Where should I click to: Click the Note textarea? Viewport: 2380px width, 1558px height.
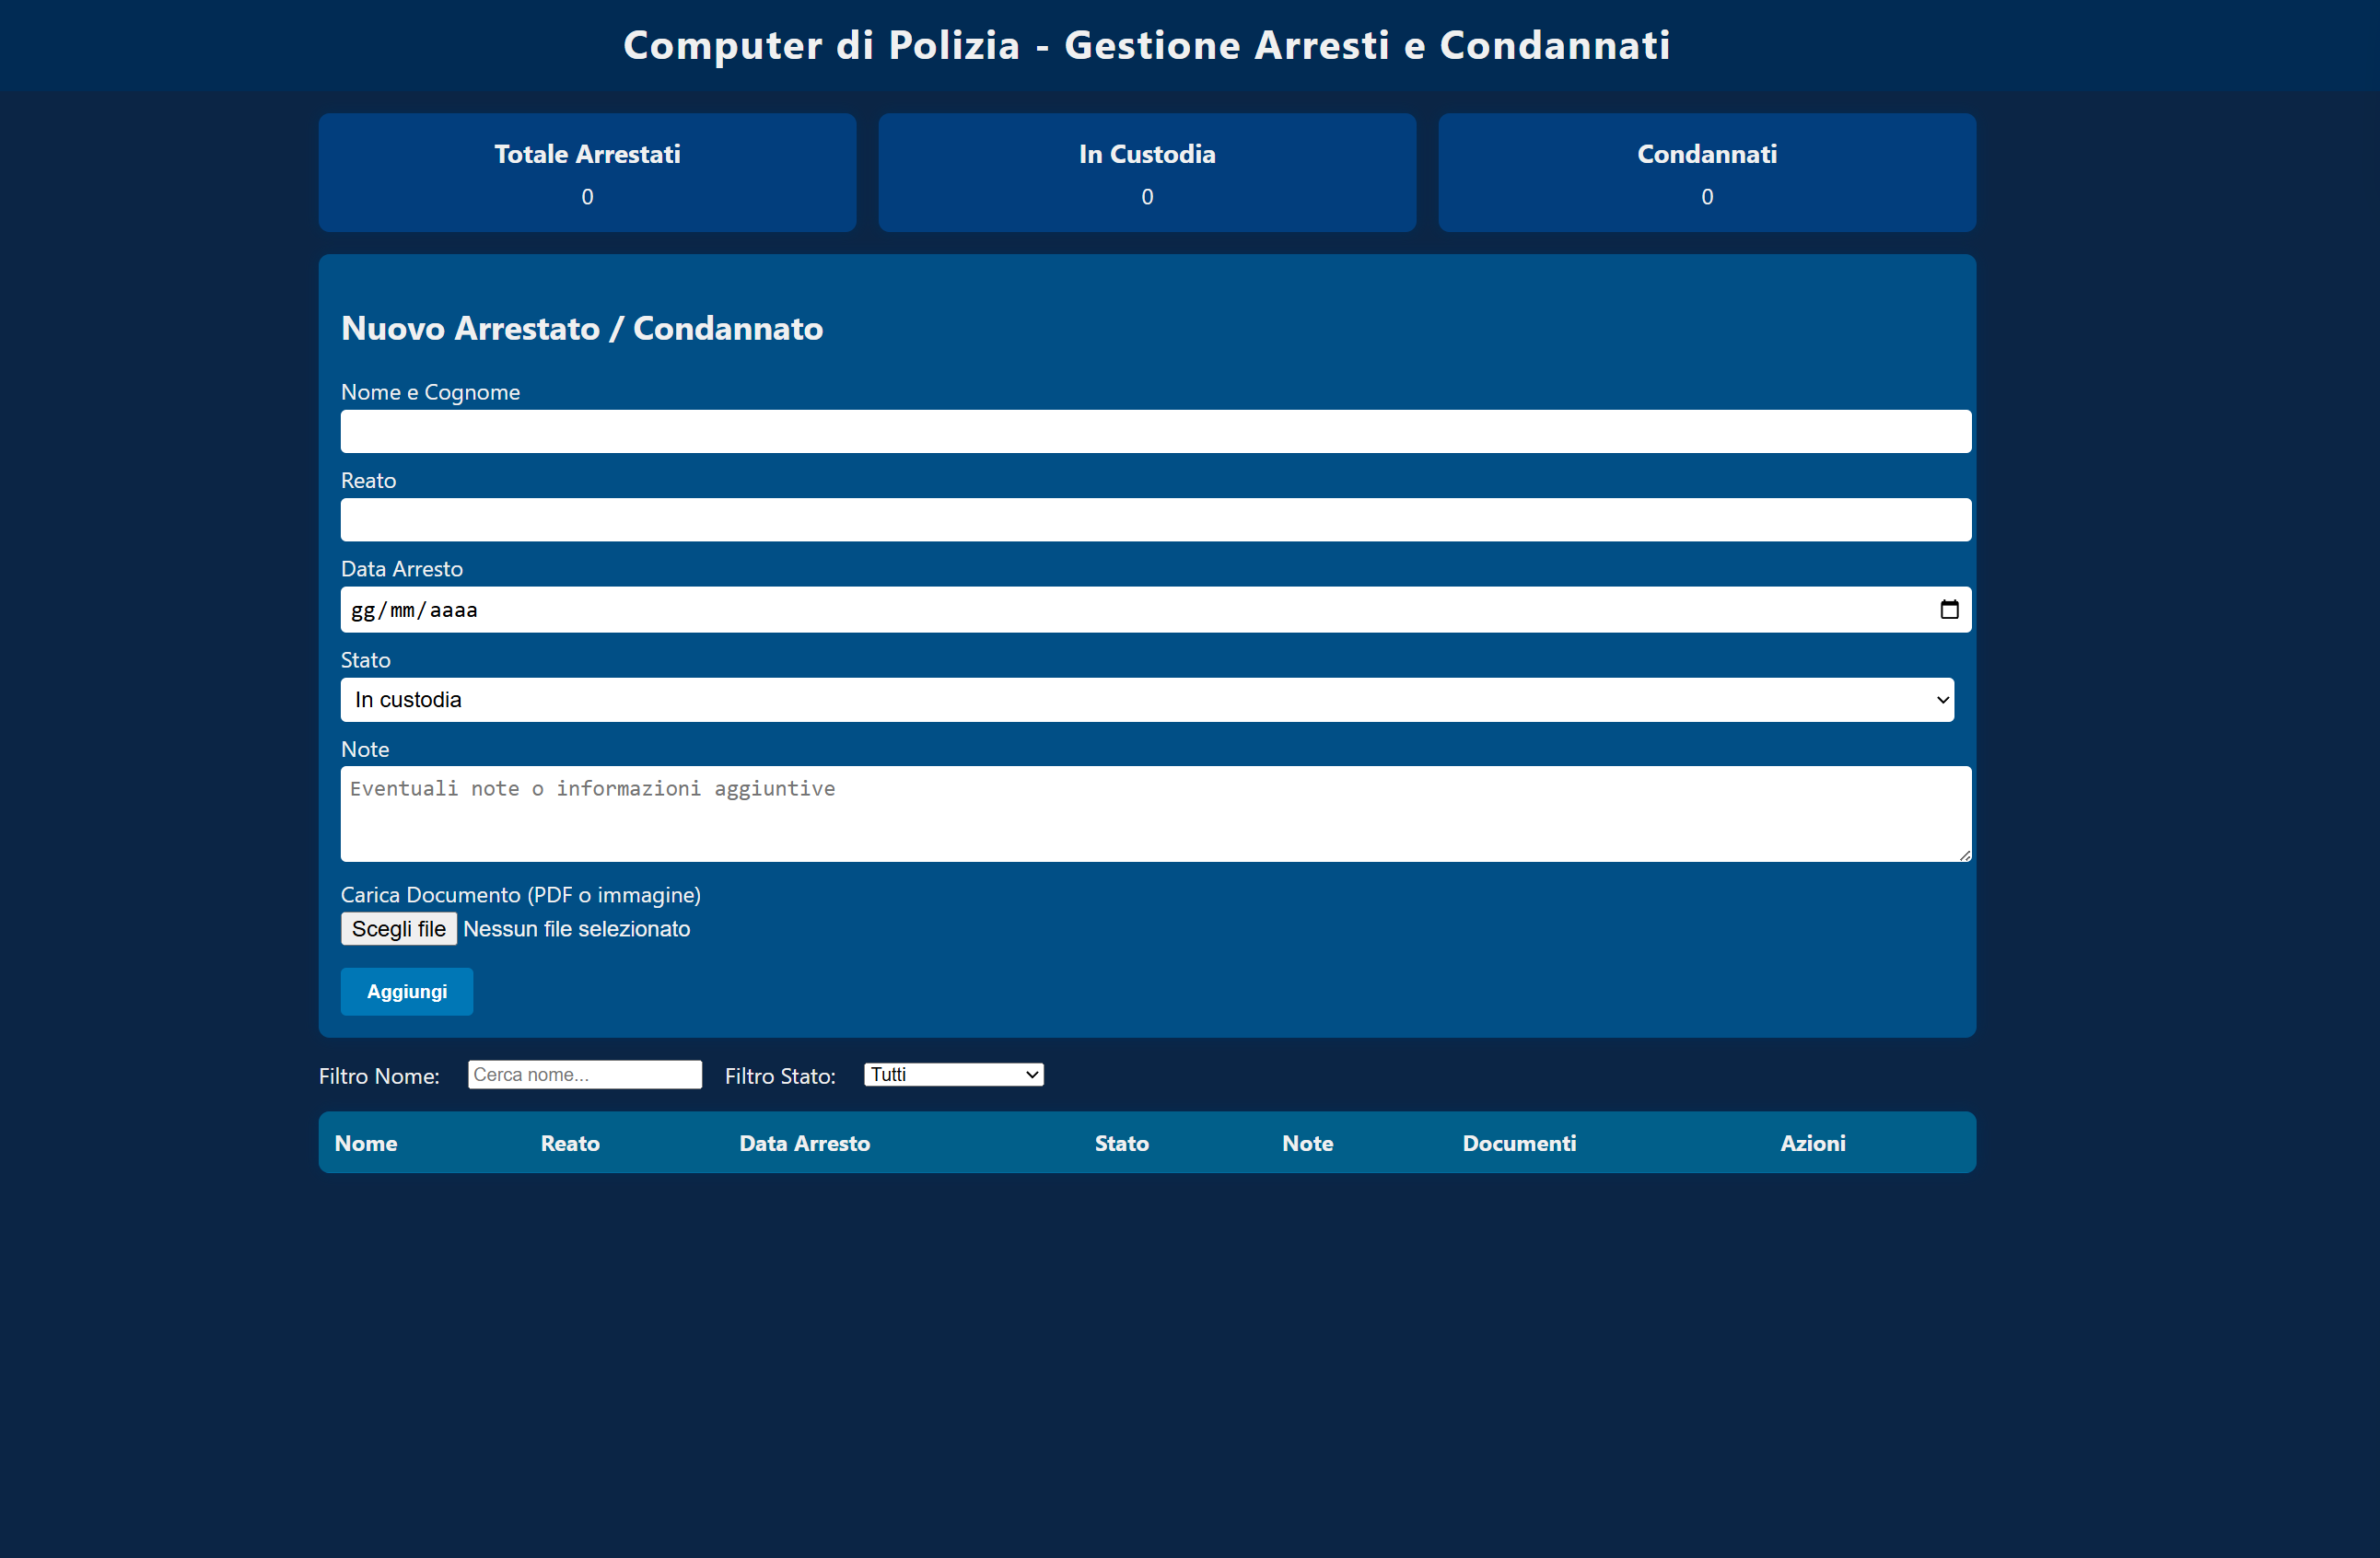[x=1156, y=814]
